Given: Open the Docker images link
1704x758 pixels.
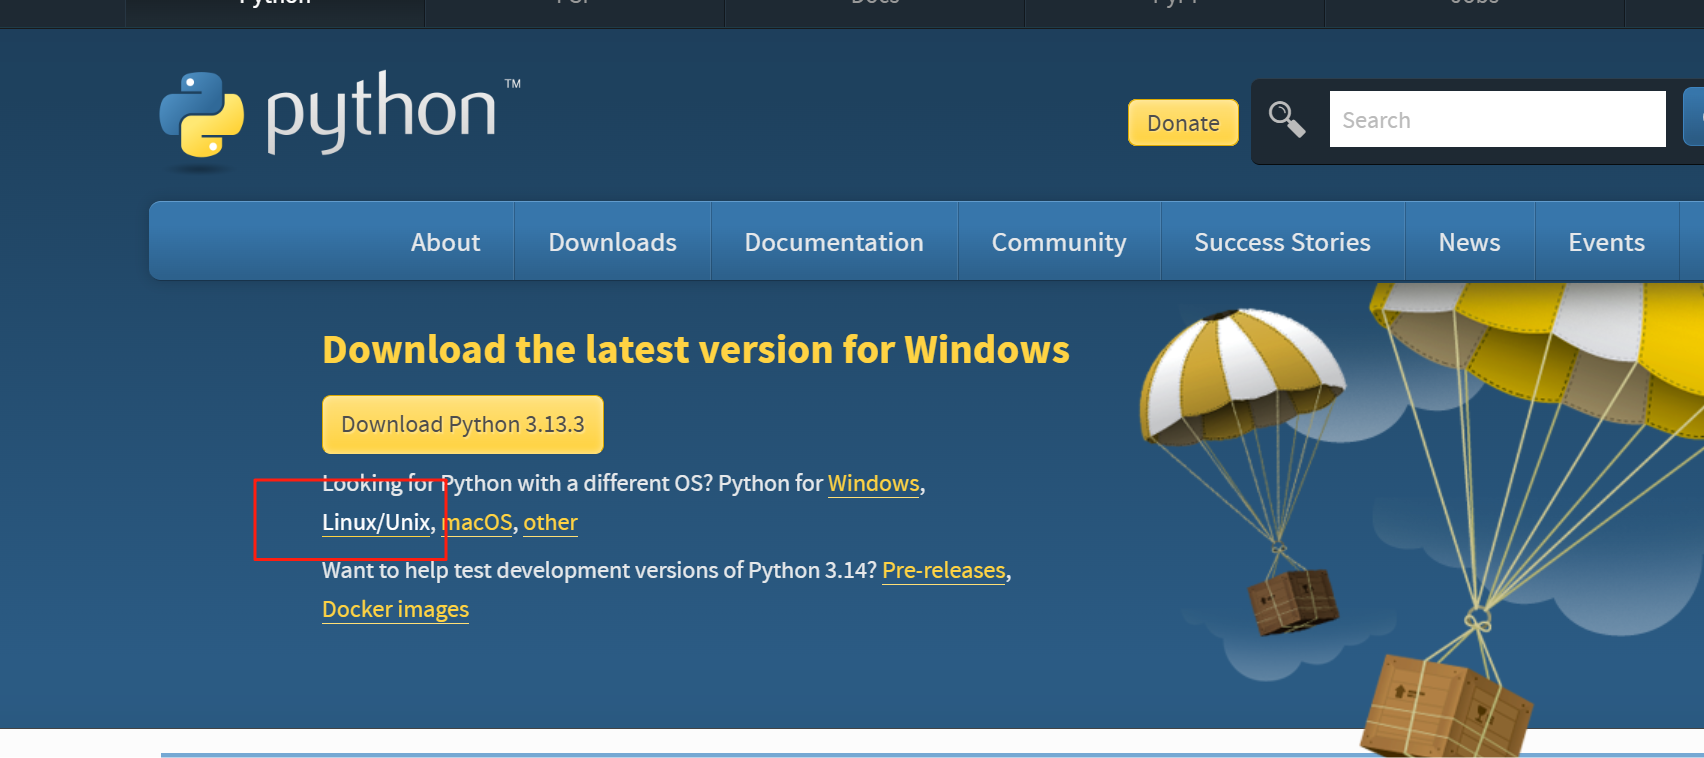Looking at the screenshot, I should click(x=395, y=610).
